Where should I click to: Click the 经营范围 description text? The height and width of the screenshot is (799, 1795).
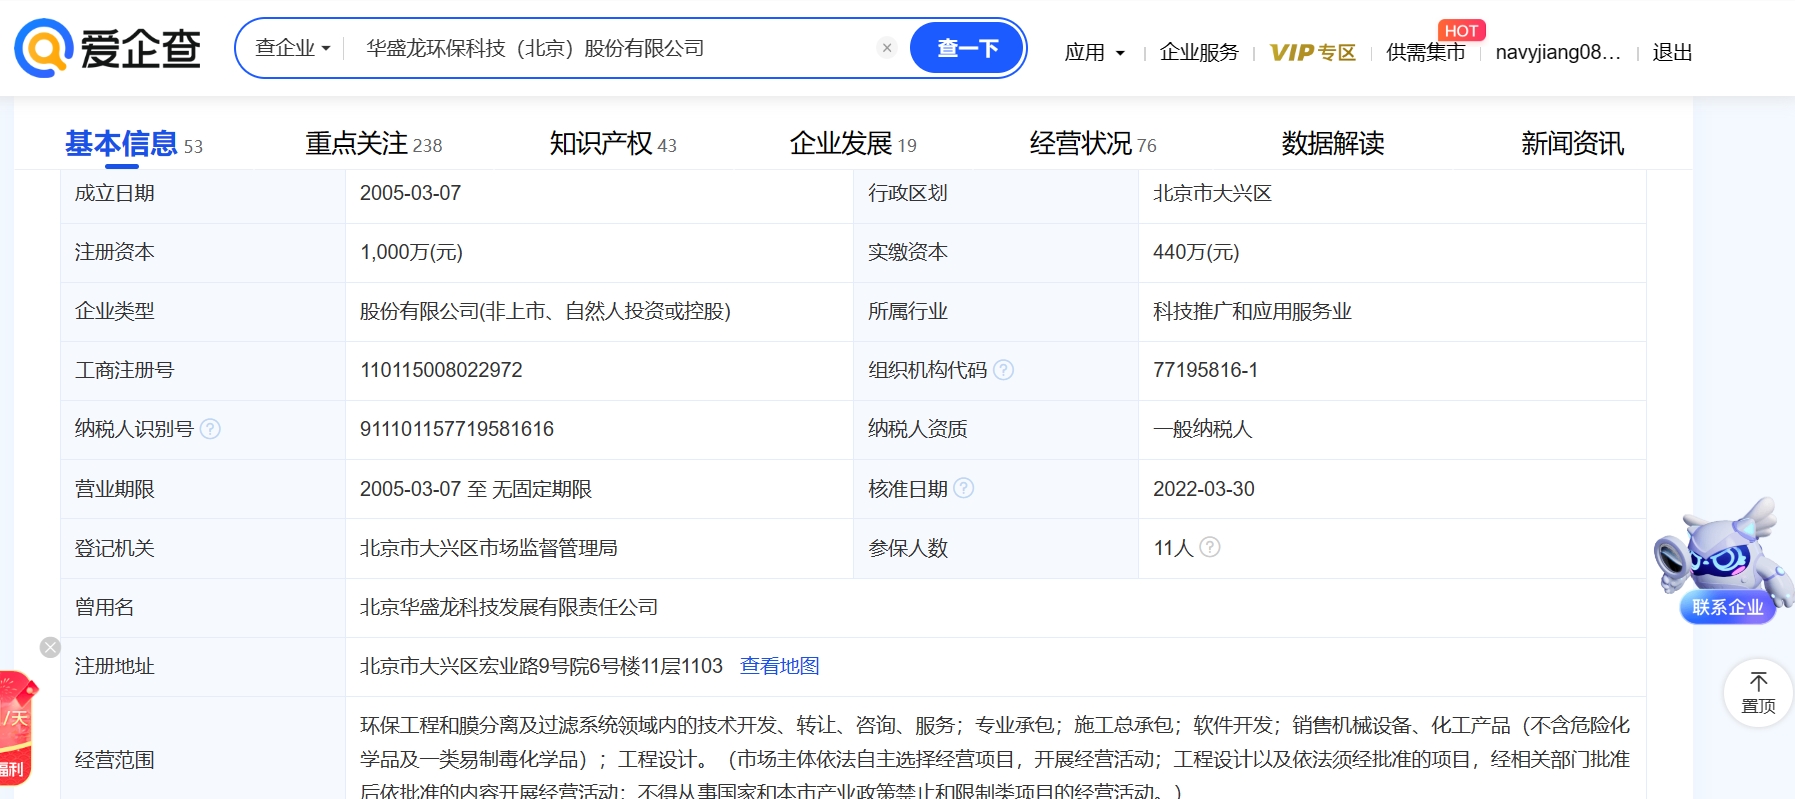click(995, 757)
